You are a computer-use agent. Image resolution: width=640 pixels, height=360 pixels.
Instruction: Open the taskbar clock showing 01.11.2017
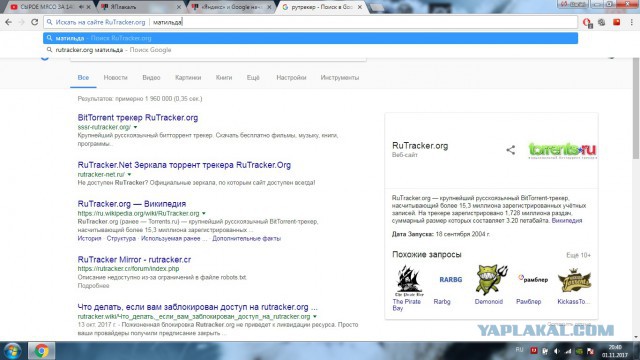point(615,351)
